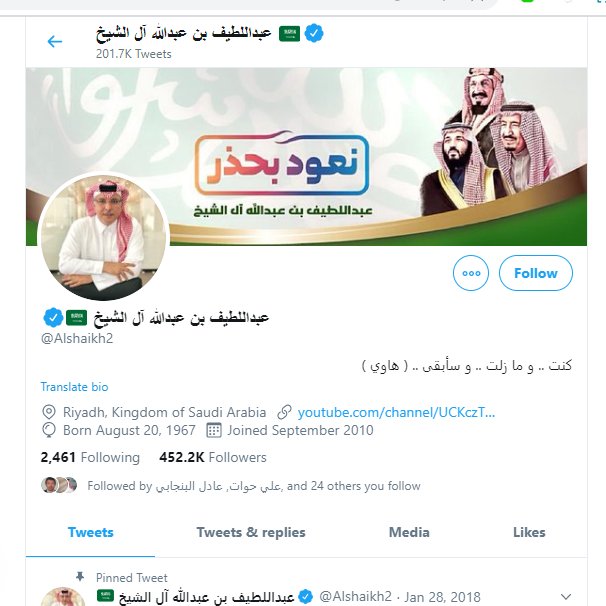Click the link chain icon beside youtube URL
606x606 pixels.
pyautogui.click(x=284, y=412)
